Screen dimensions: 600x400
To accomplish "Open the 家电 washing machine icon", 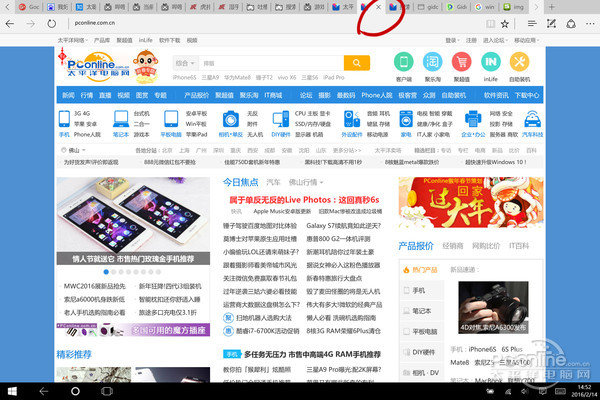I will coord(406,119).
